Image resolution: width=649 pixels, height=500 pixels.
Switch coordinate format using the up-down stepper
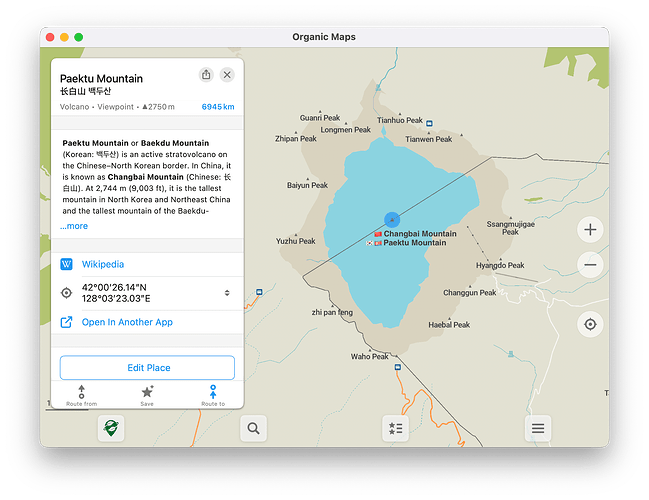point(227,293)
